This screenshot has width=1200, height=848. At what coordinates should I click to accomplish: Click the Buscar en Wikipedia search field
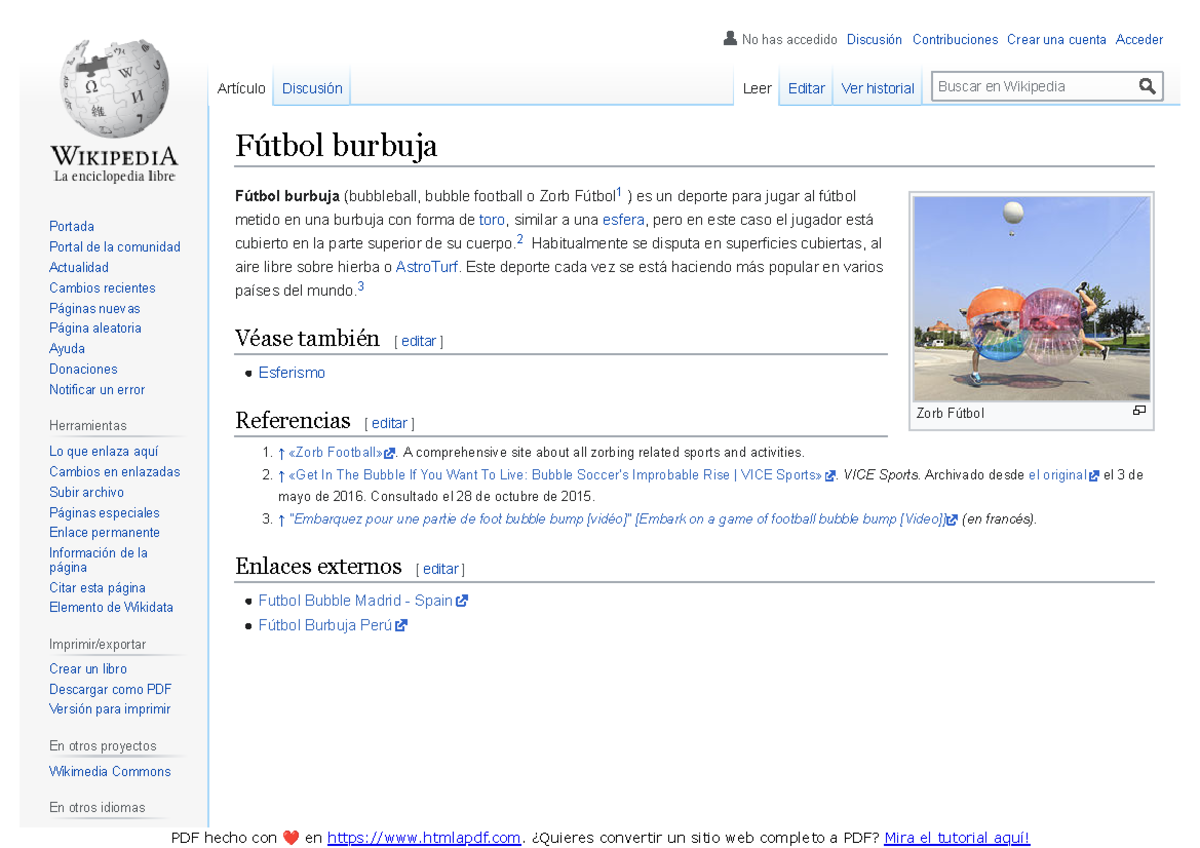click(1030, 86)
